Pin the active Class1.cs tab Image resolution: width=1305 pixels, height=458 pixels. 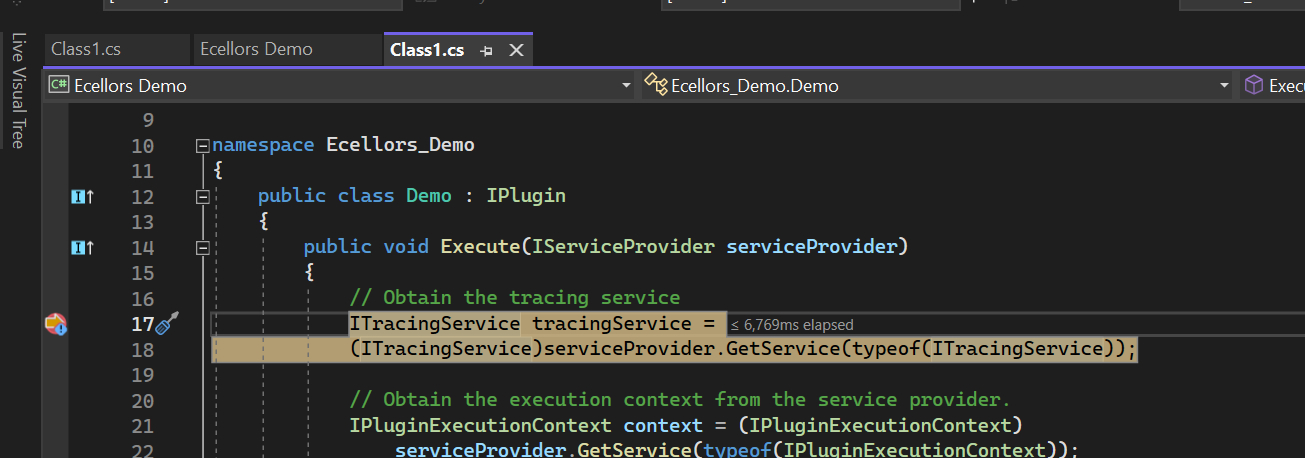pos(487,50)
